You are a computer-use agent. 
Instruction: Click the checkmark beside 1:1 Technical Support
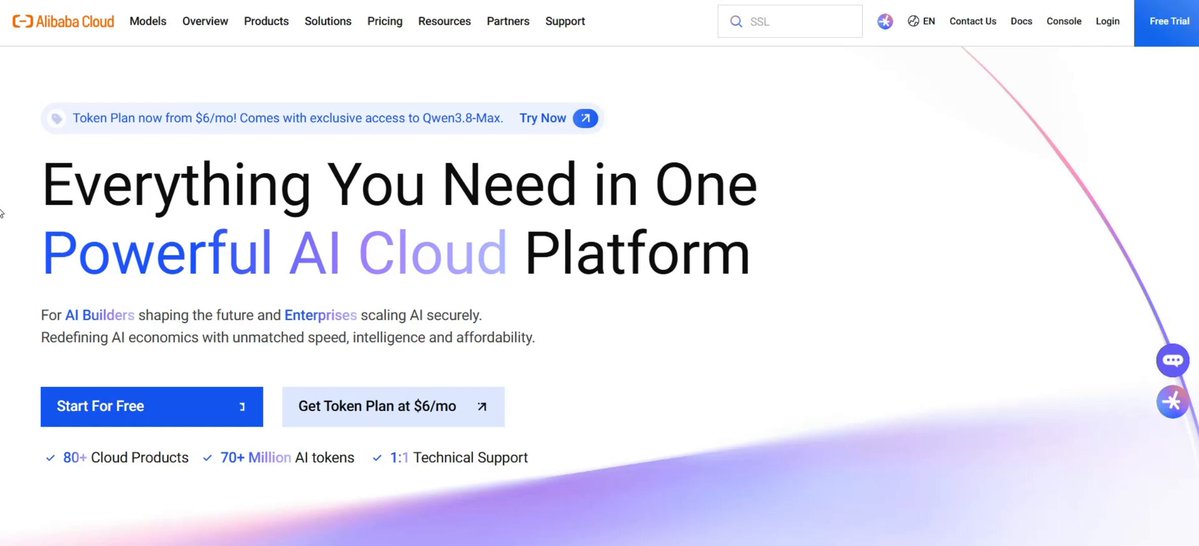click(377, 458)
